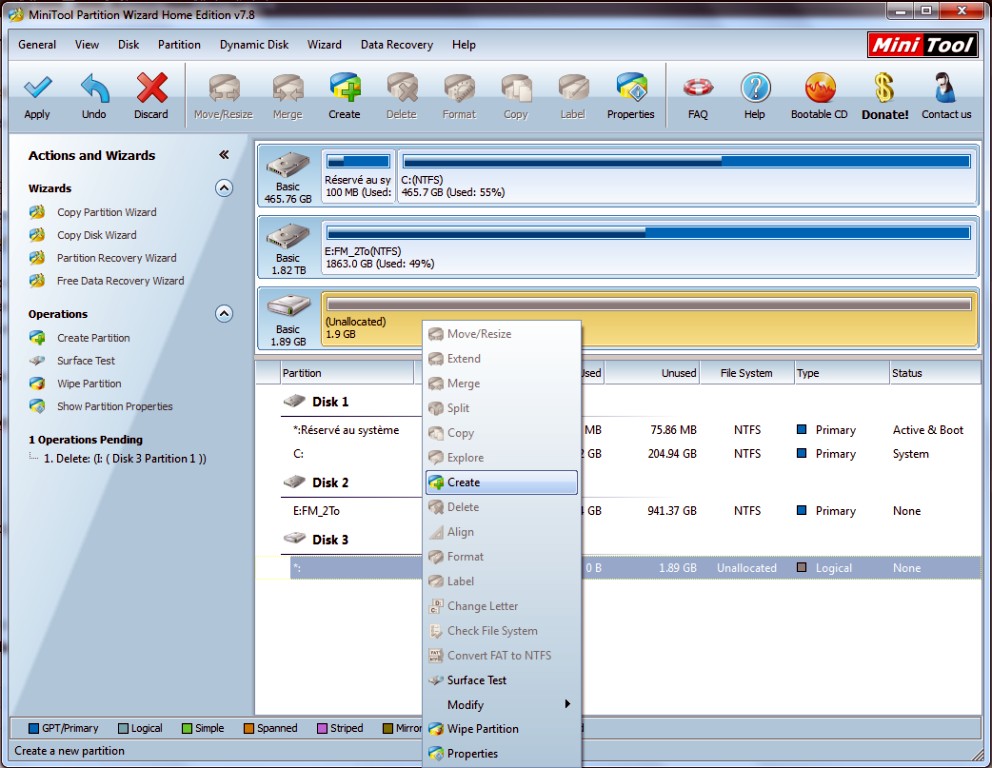The width and height of the screenshot is (992, 768).
Task: Select Disk 1 row in partition list
Action: [x=330, y=402]
